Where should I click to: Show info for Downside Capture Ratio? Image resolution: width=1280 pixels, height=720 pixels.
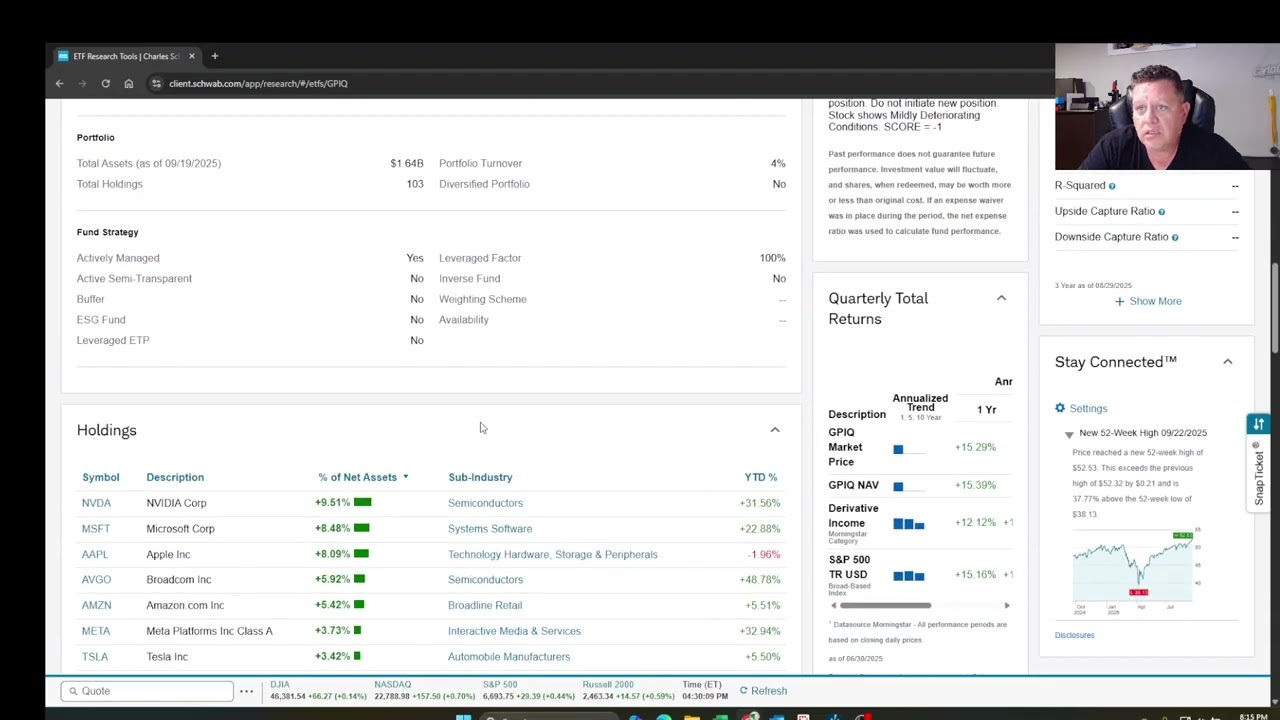click(x=1174, y=238)
